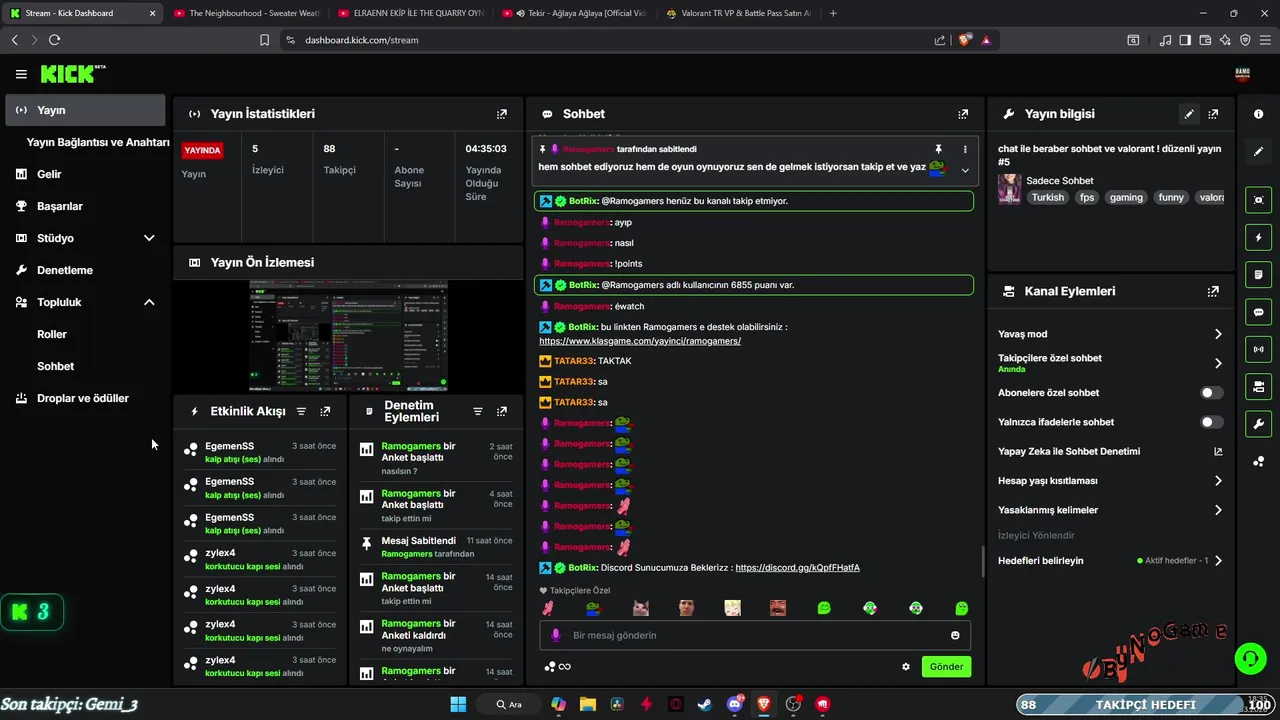This screenshot has width=1280, height=720.
Task: Toggle stream stats widget in right sidebar
Action: pos(1258,349)
